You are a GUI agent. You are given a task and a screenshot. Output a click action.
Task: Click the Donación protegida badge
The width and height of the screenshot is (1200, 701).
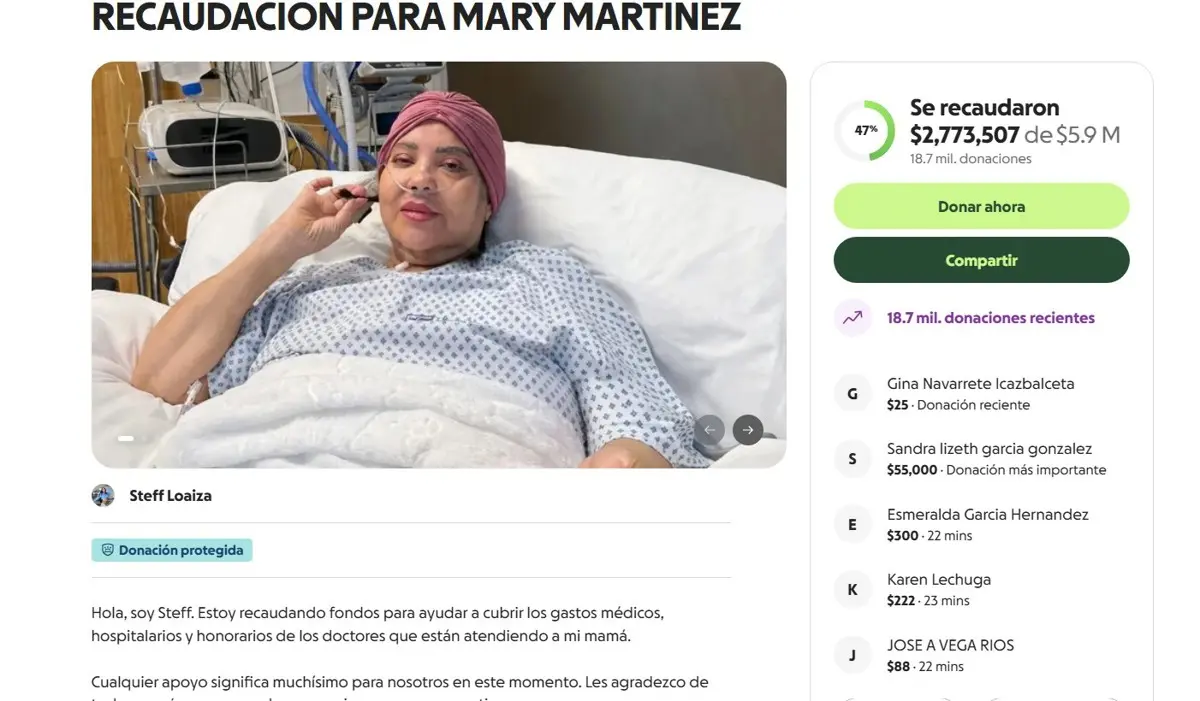172,550
